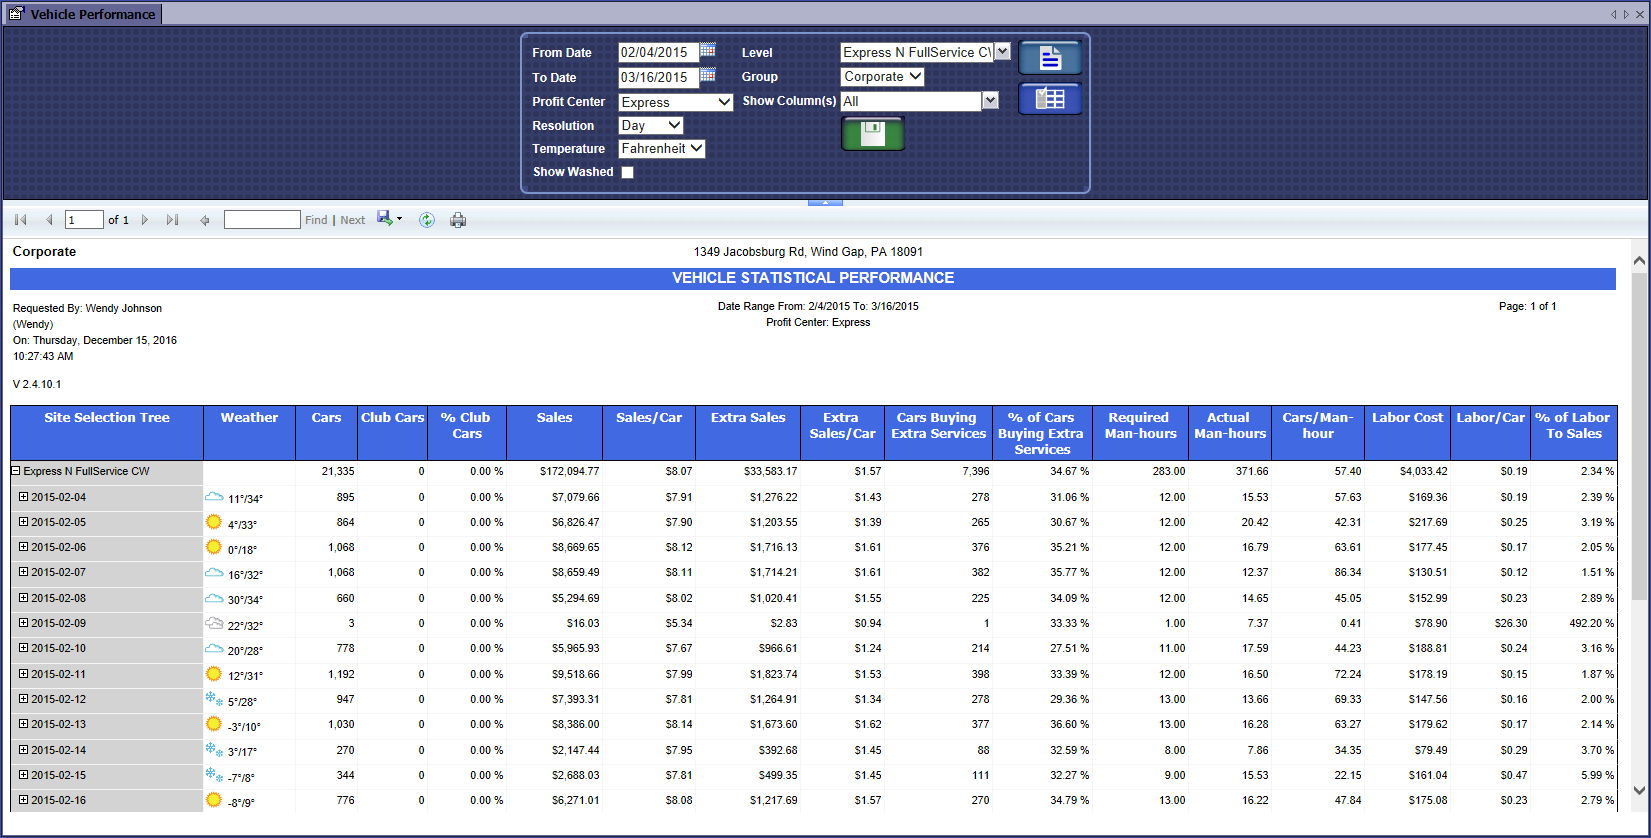Open the Resolution dropdown

click(651, 125)
